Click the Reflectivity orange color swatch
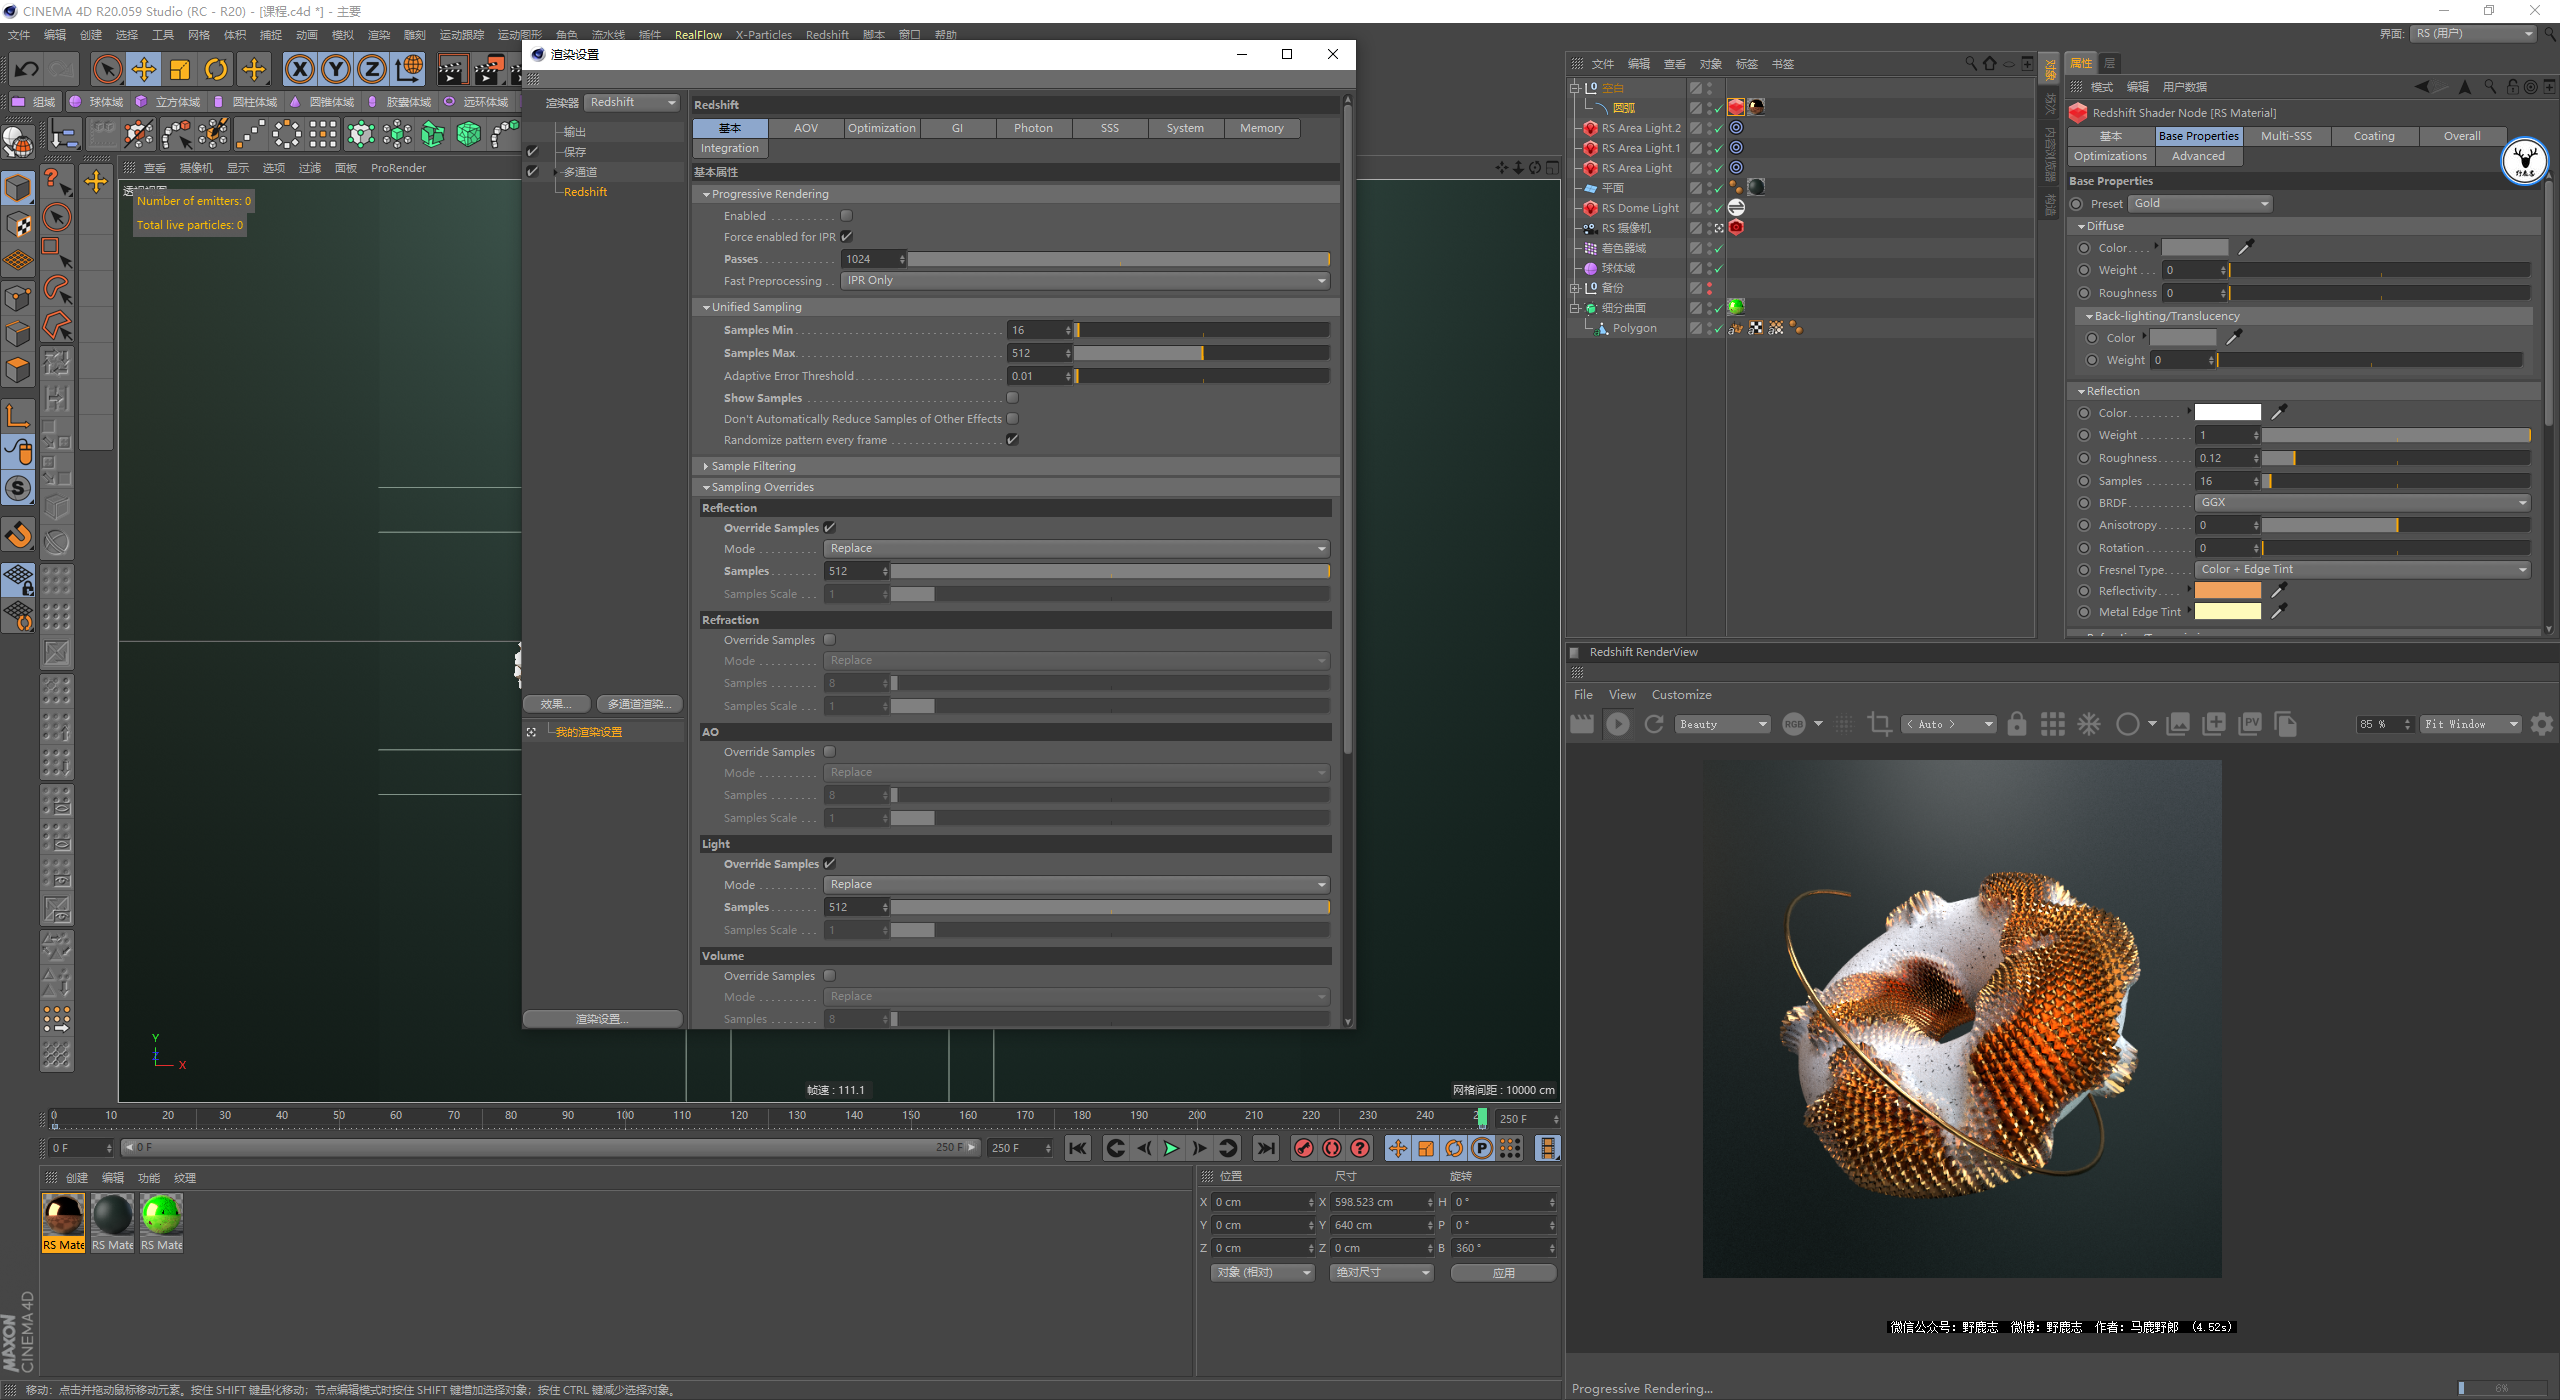This screenshot has width=2560, height=1400. pos(2227,591)
